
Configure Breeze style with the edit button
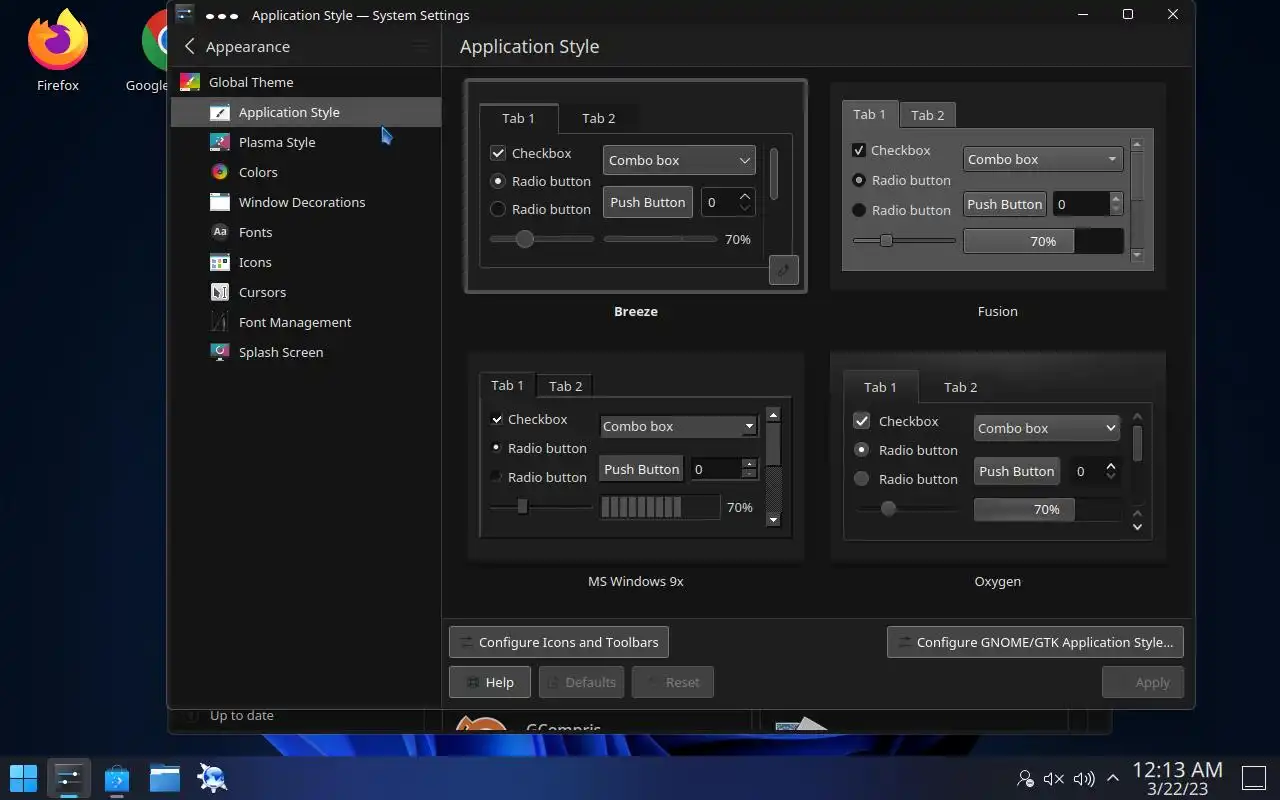click(784, 269)
